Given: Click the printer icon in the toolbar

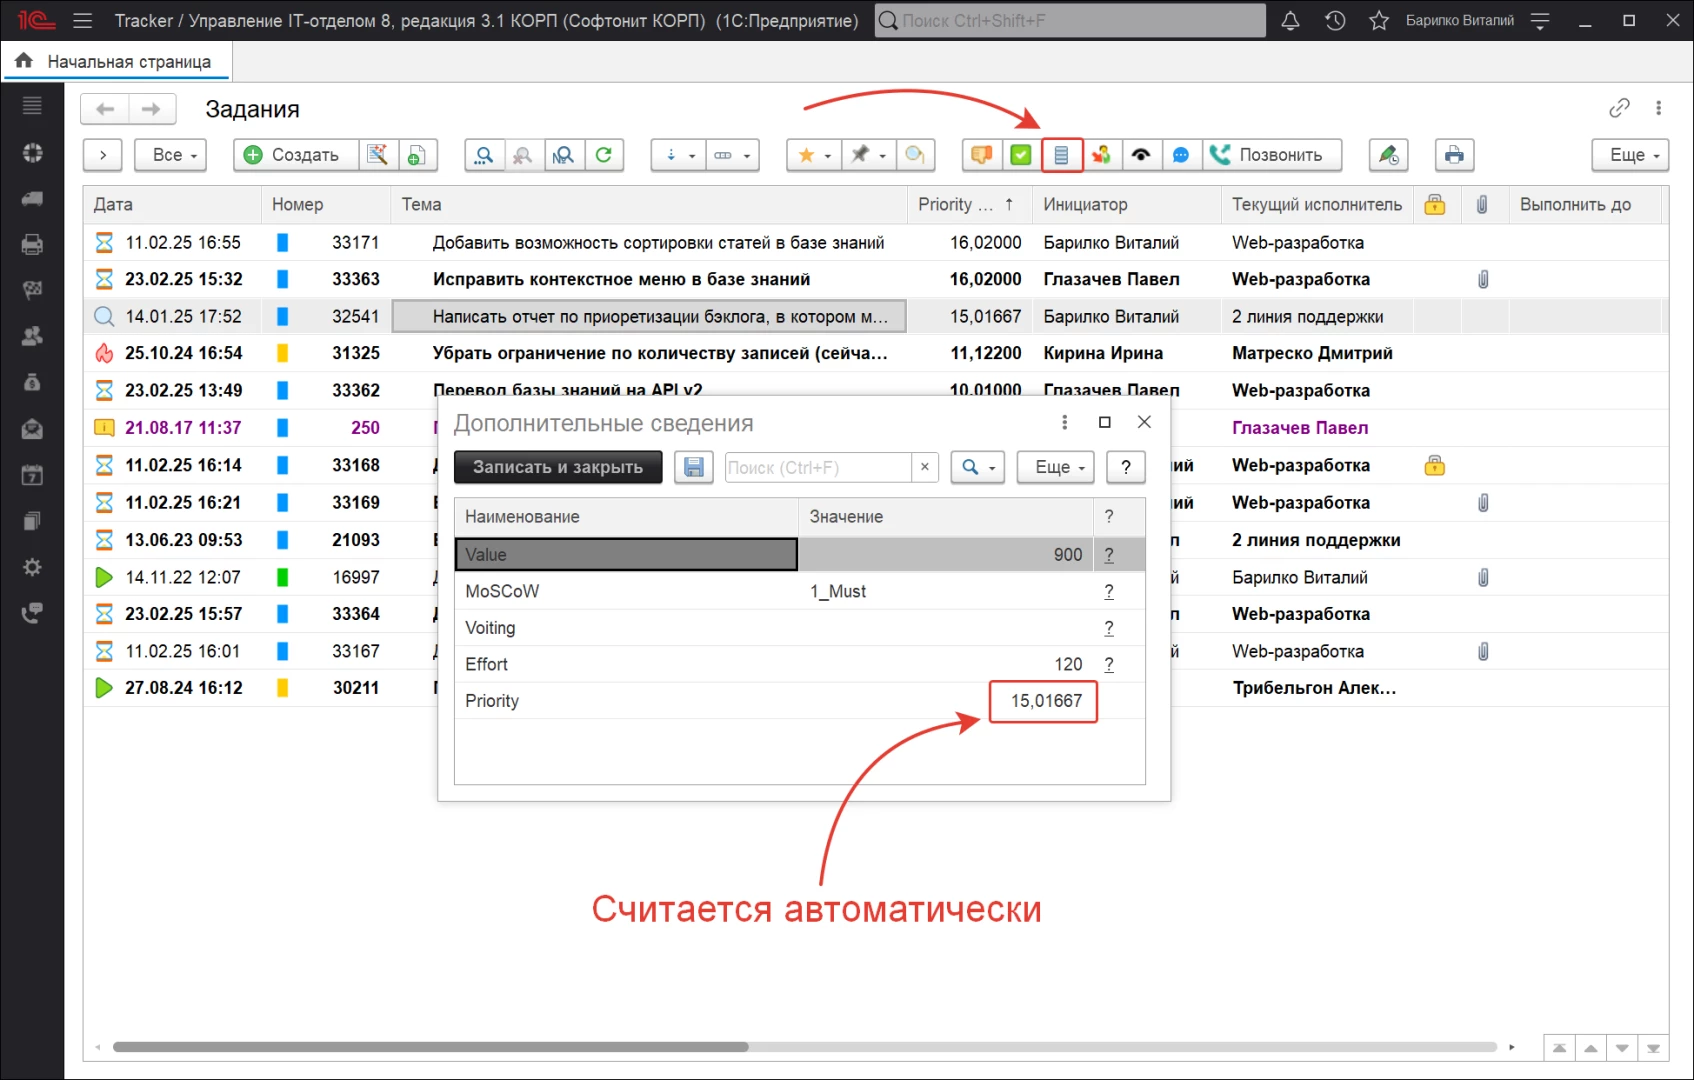Looking at the screenshot, I should click(x=1454, y=155).
